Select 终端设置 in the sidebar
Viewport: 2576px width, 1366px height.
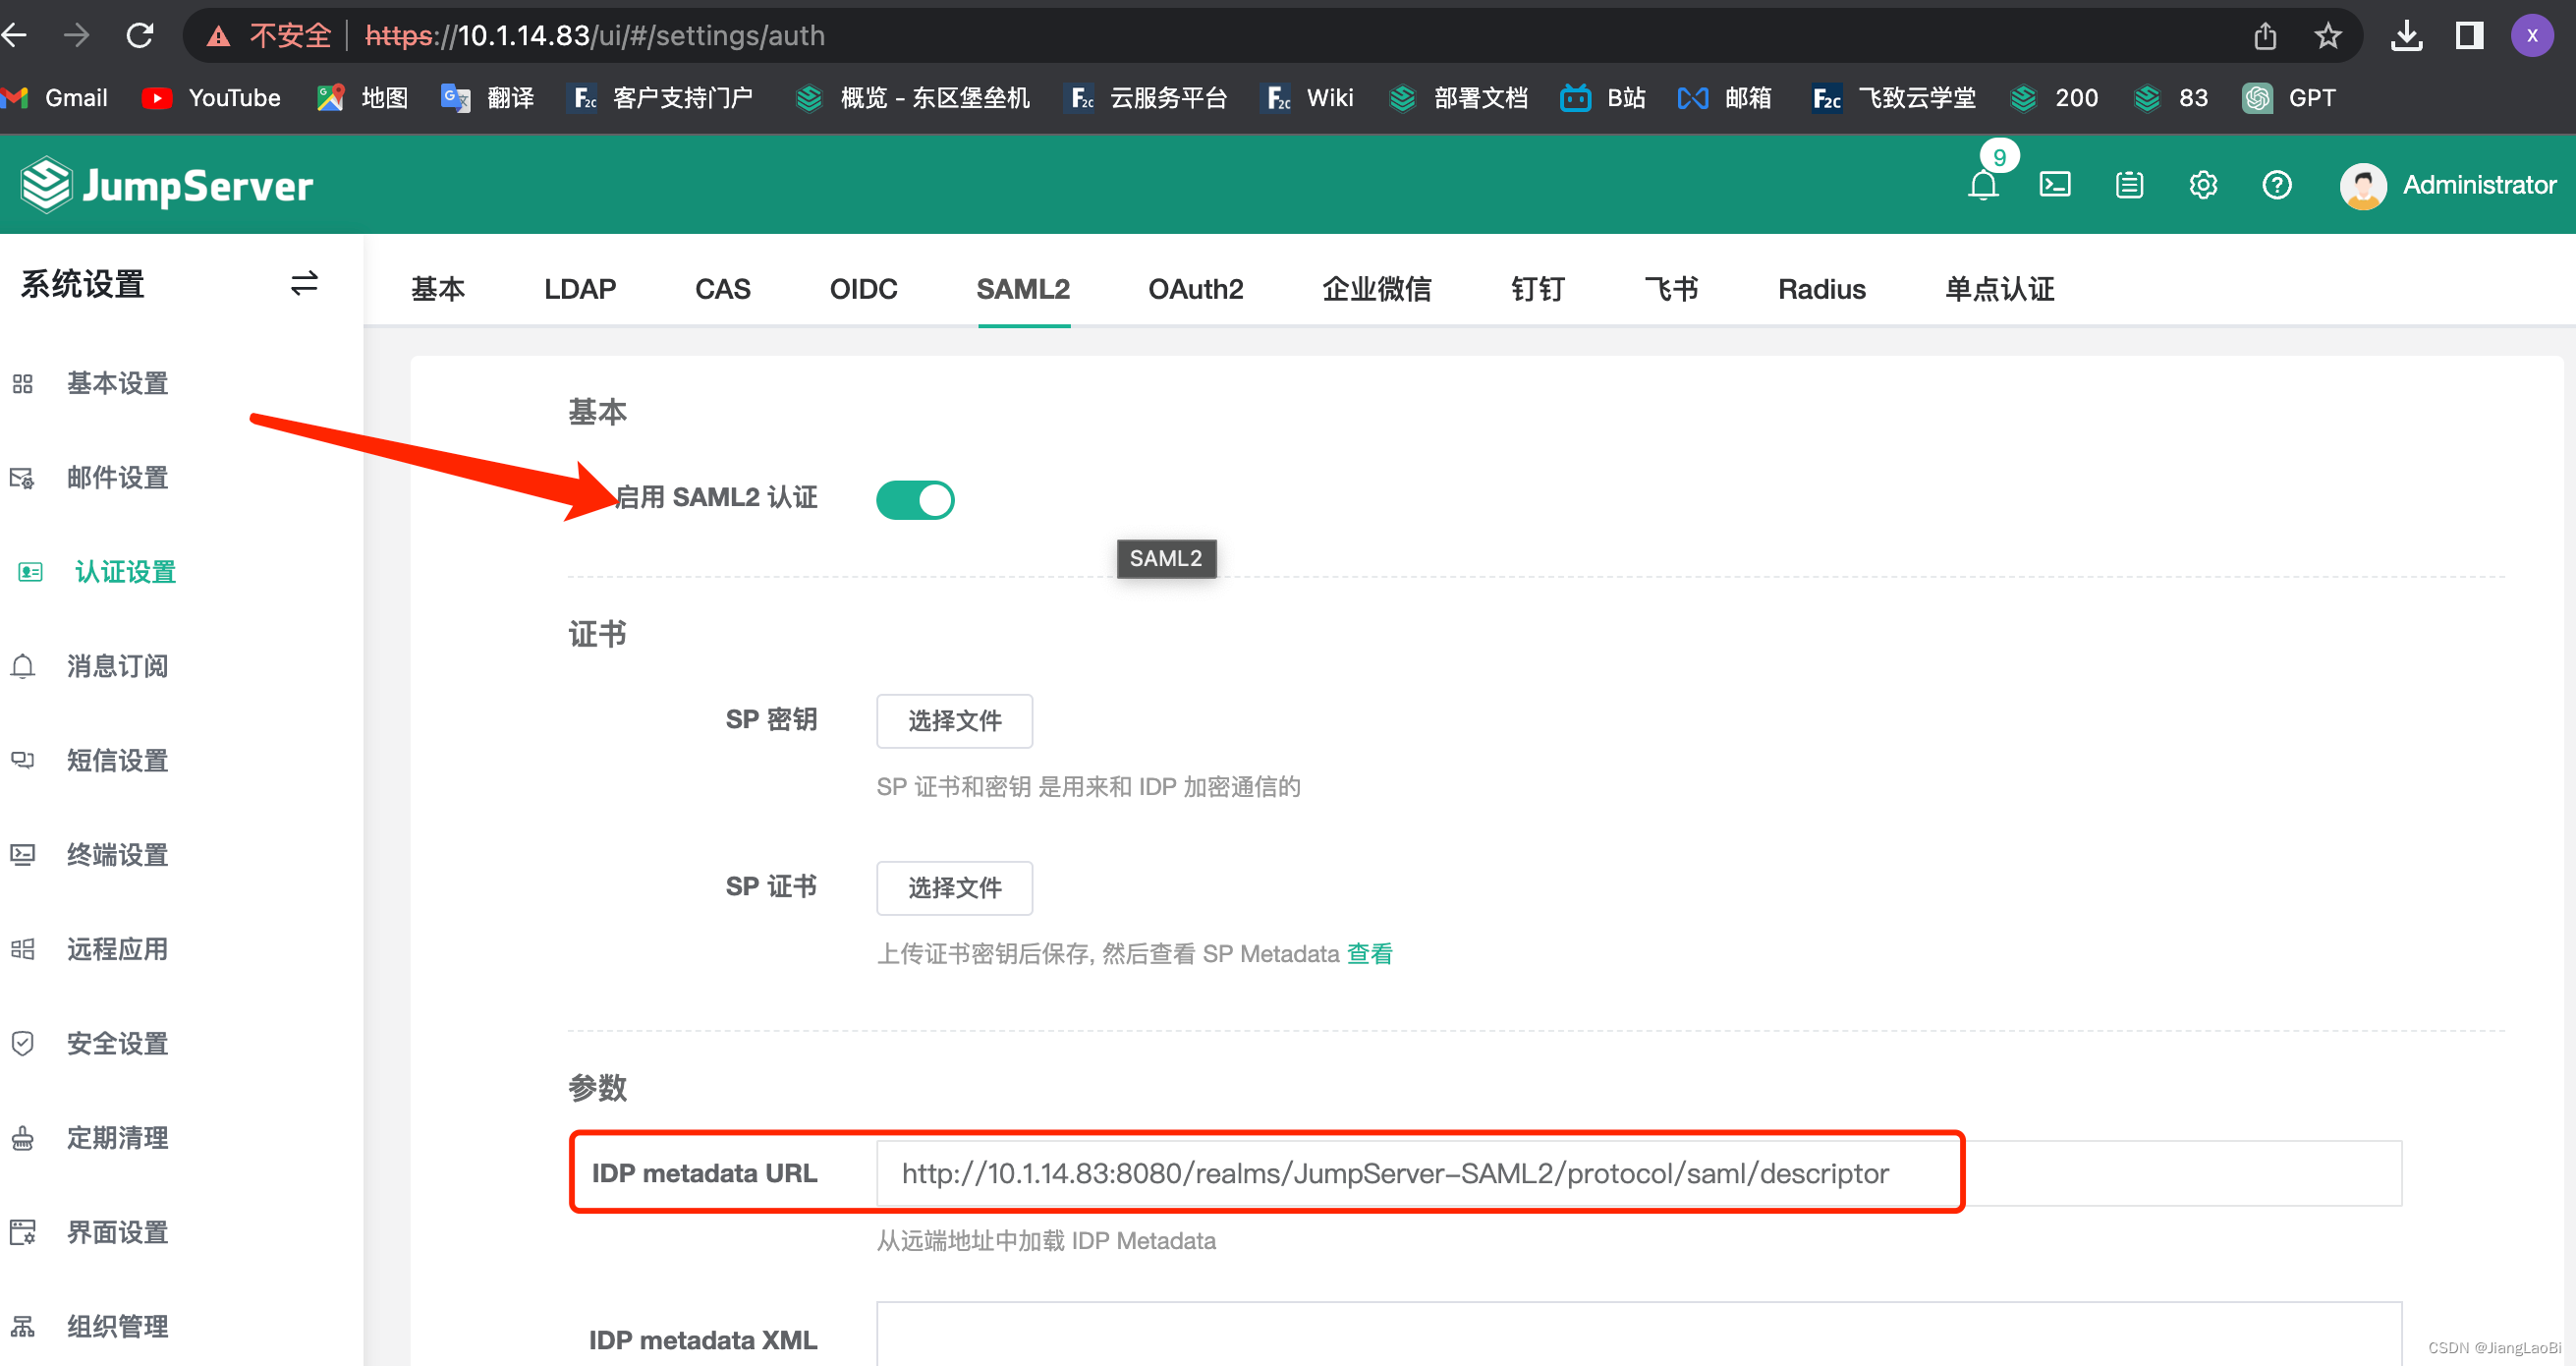coord(117,854)
